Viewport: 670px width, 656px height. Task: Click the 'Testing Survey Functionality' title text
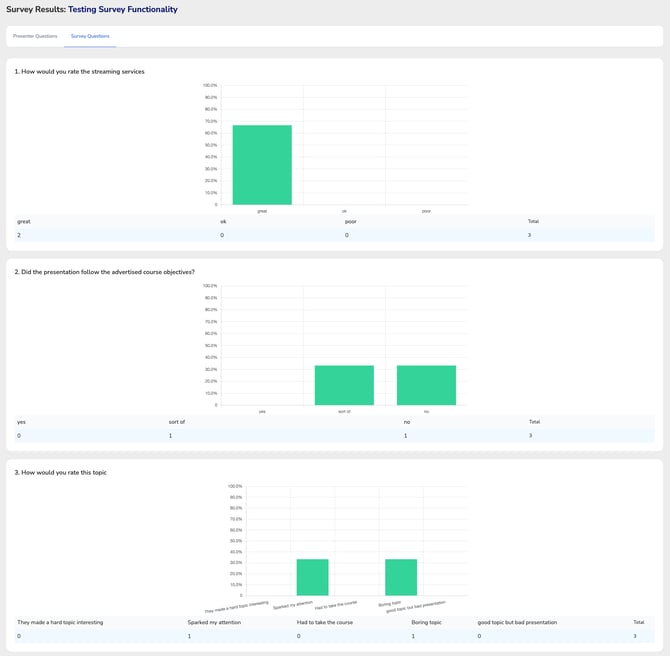pos(122,9)
